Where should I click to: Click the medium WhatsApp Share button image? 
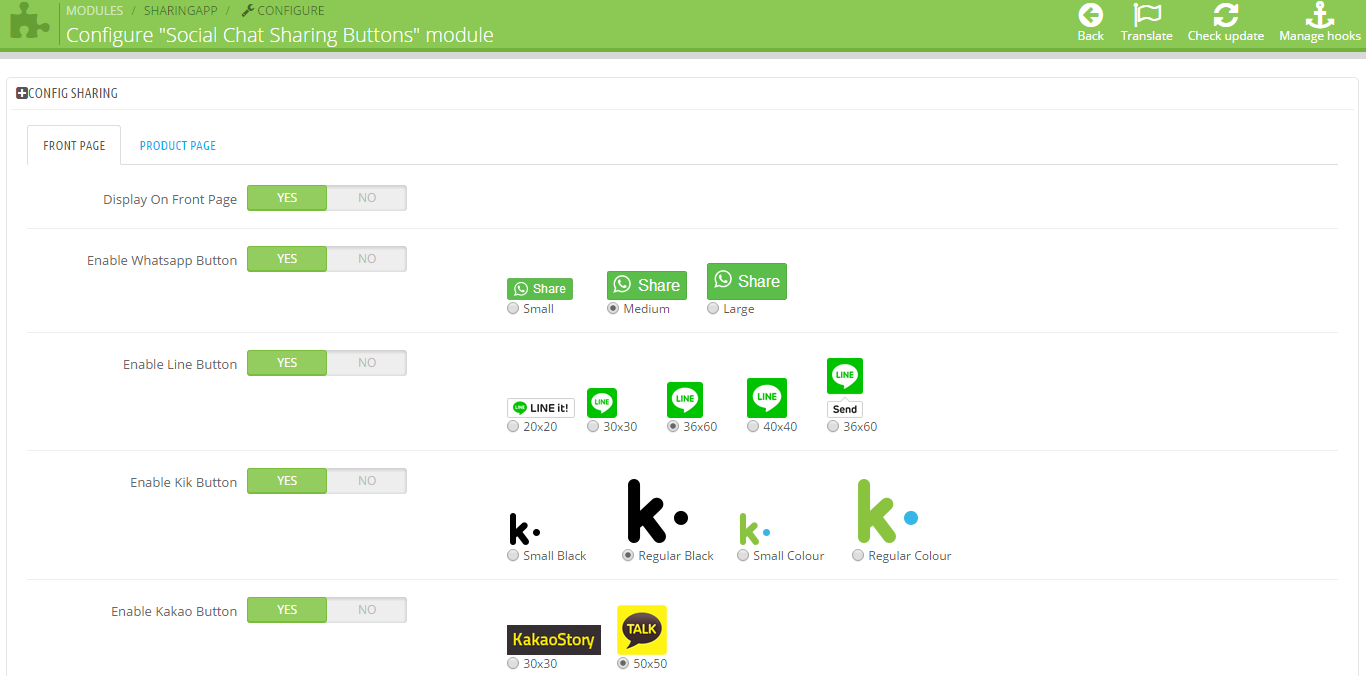(x=647, y=285)
